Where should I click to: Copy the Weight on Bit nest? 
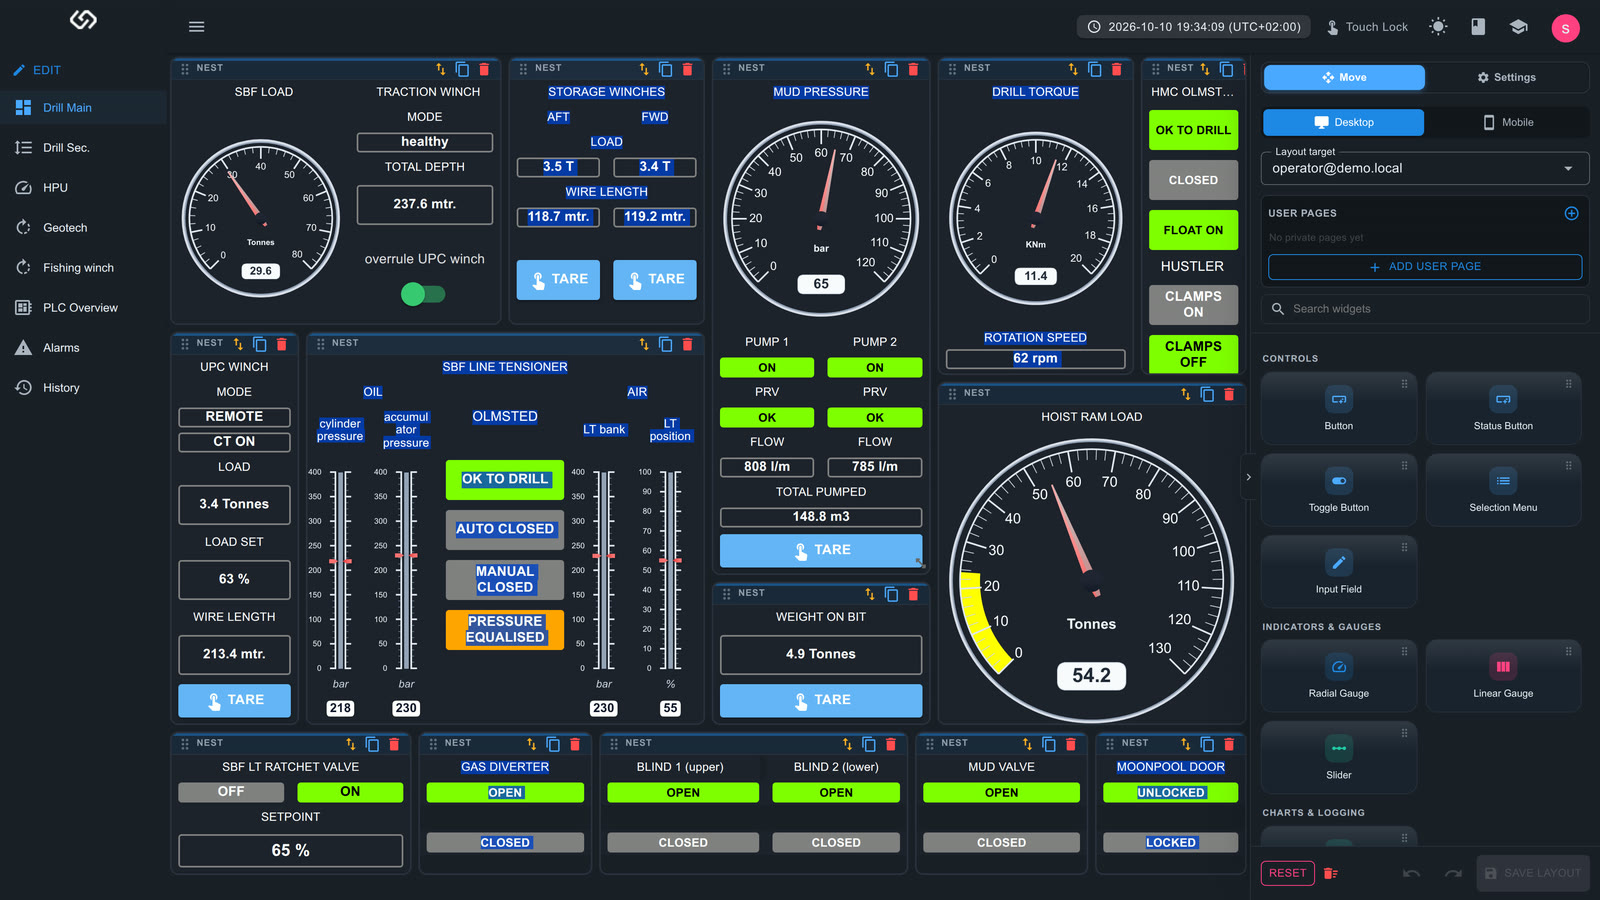tap(891, 594)
